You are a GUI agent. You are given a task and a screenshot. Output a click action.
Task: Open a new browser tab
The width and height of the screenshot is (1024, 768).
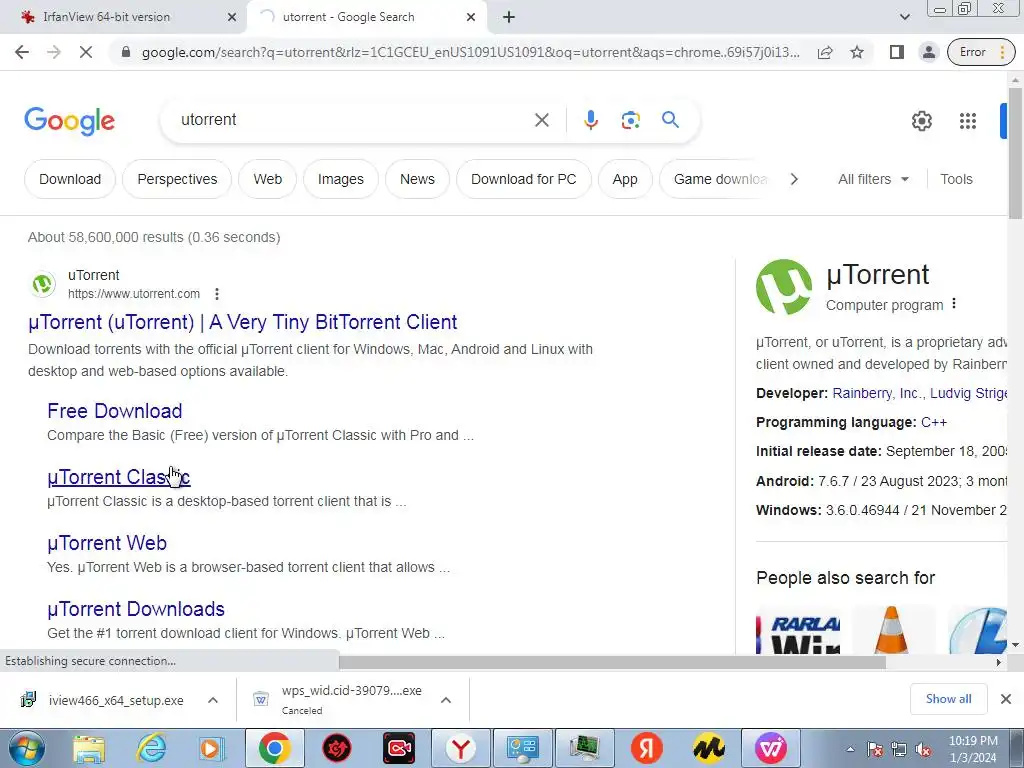[x=509, y=17]
